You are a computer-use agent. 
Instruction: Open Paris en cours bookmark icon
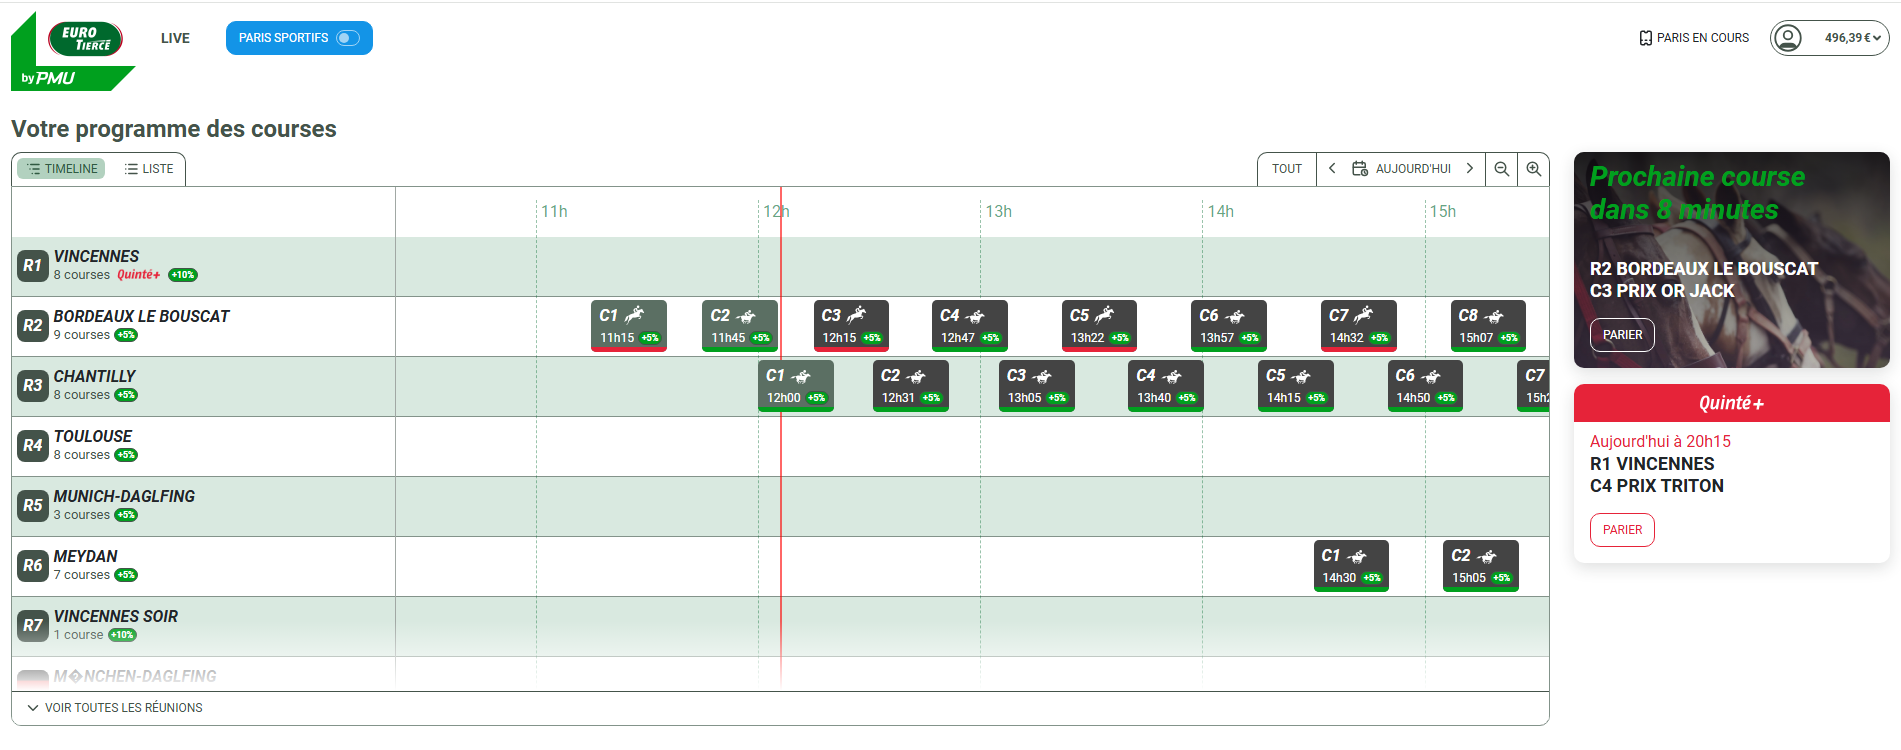tap(1645, 38)
